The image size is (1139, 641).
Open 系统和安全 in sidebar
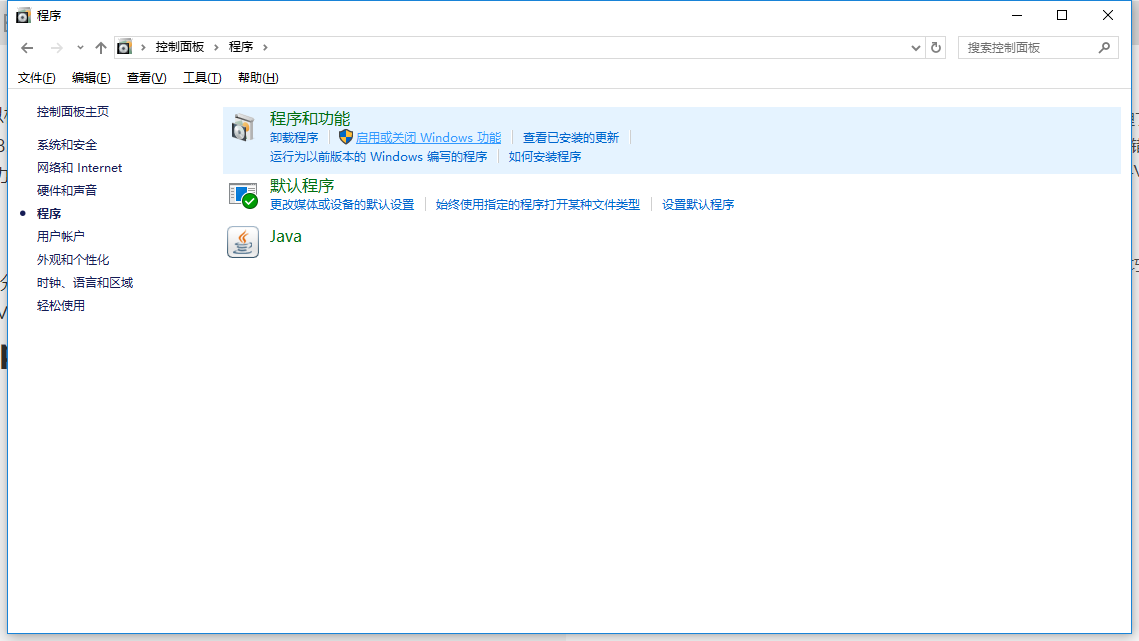tap(67, 145)
